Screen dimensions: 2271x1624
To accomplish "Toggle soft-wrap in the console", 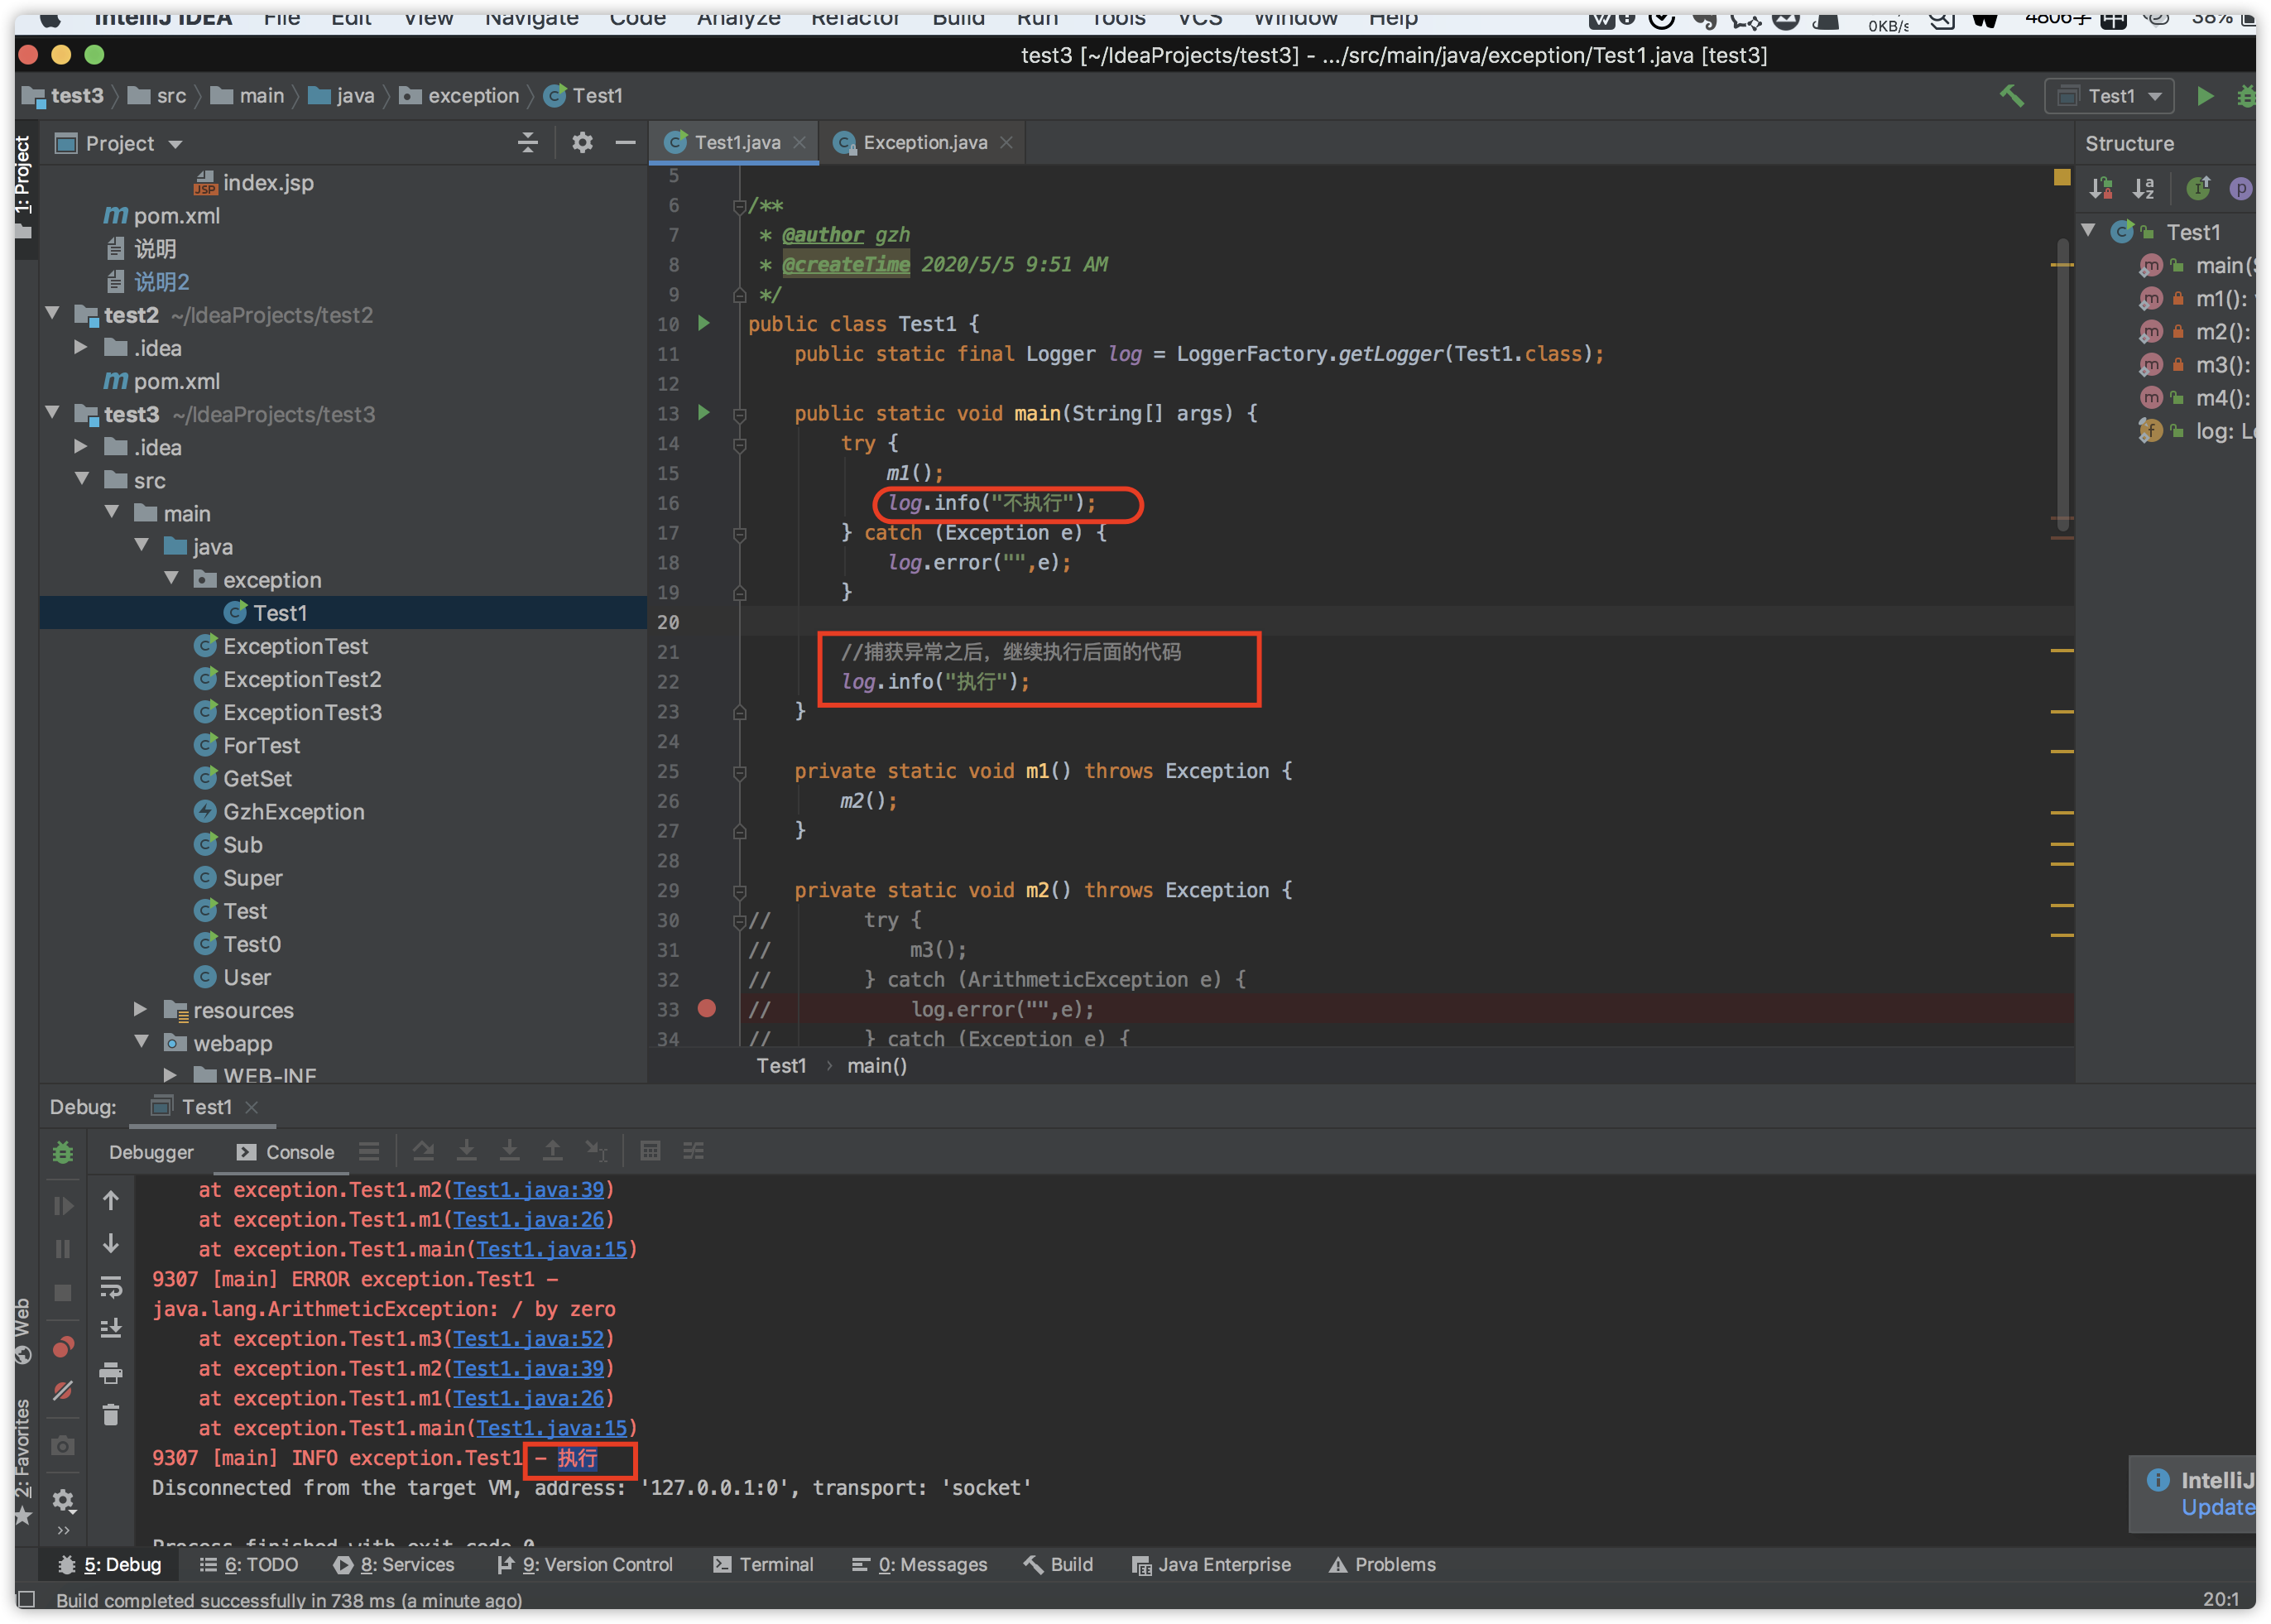I will (x=111, y=1286).
